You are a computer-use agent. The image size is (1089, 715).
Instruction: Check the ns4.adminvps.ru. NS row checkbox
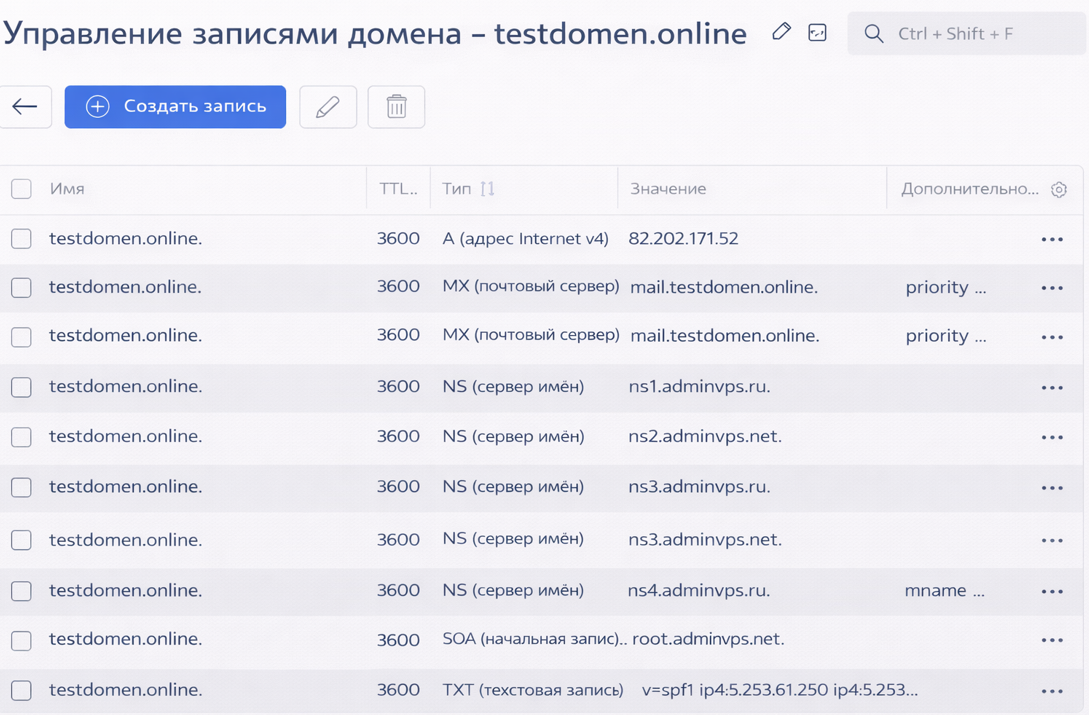(21, 591)
